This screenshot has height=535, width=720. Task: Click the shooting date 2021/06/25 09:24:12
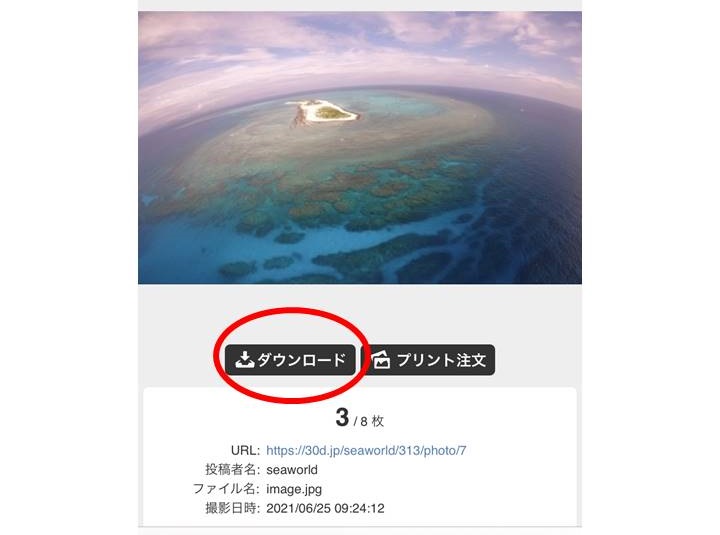(x=325, y=508)
